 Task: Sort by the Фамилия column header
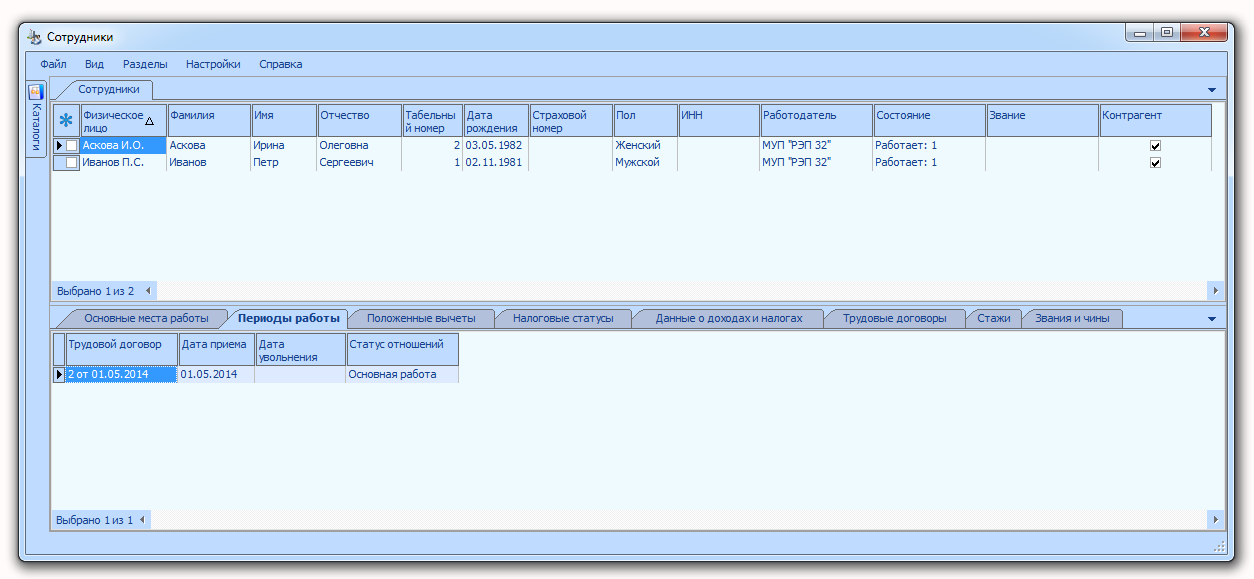209,120
